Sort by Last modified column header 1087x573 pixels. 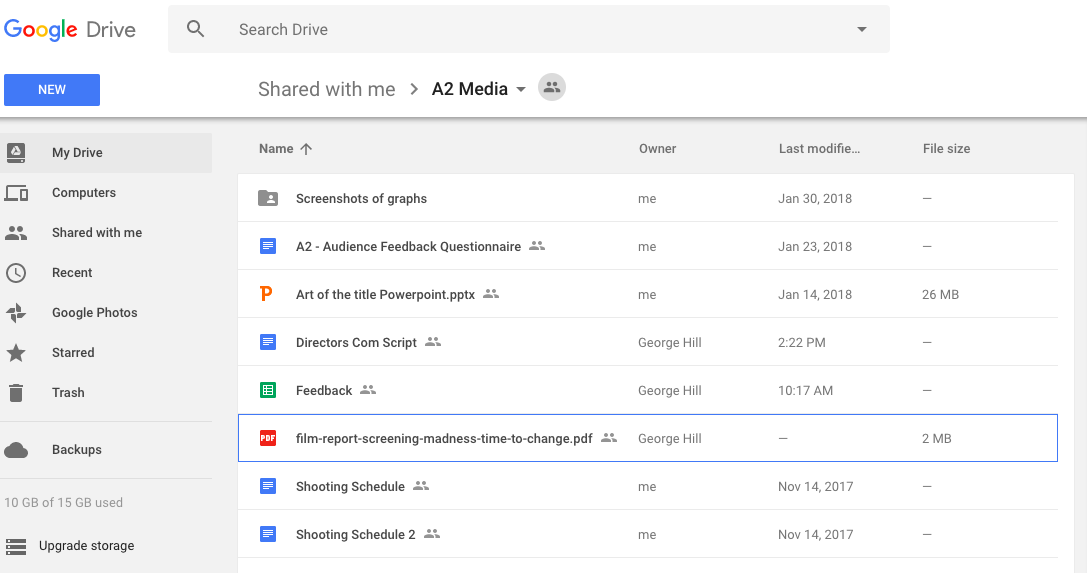[x=819, y=149]
